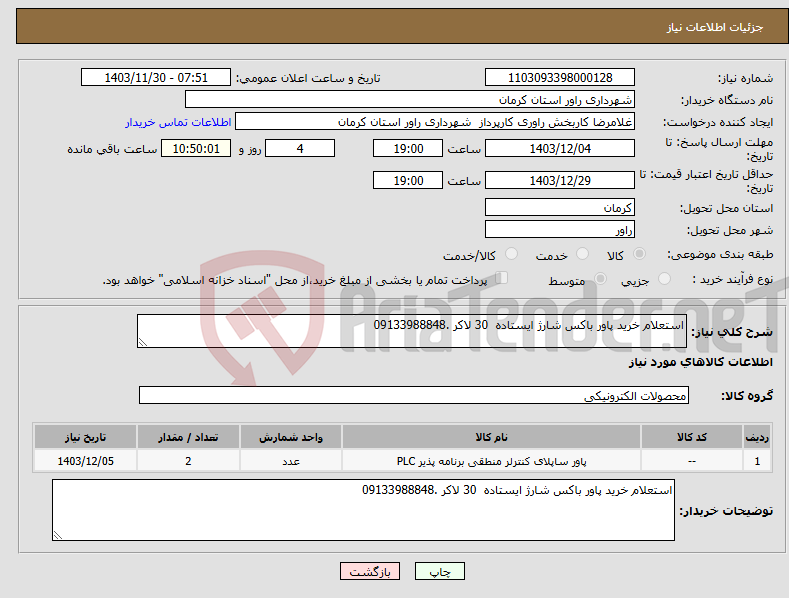Click the price validity date 1403/12/29
Viewport: 789px width, 598px height.
(x=560, y=180)
